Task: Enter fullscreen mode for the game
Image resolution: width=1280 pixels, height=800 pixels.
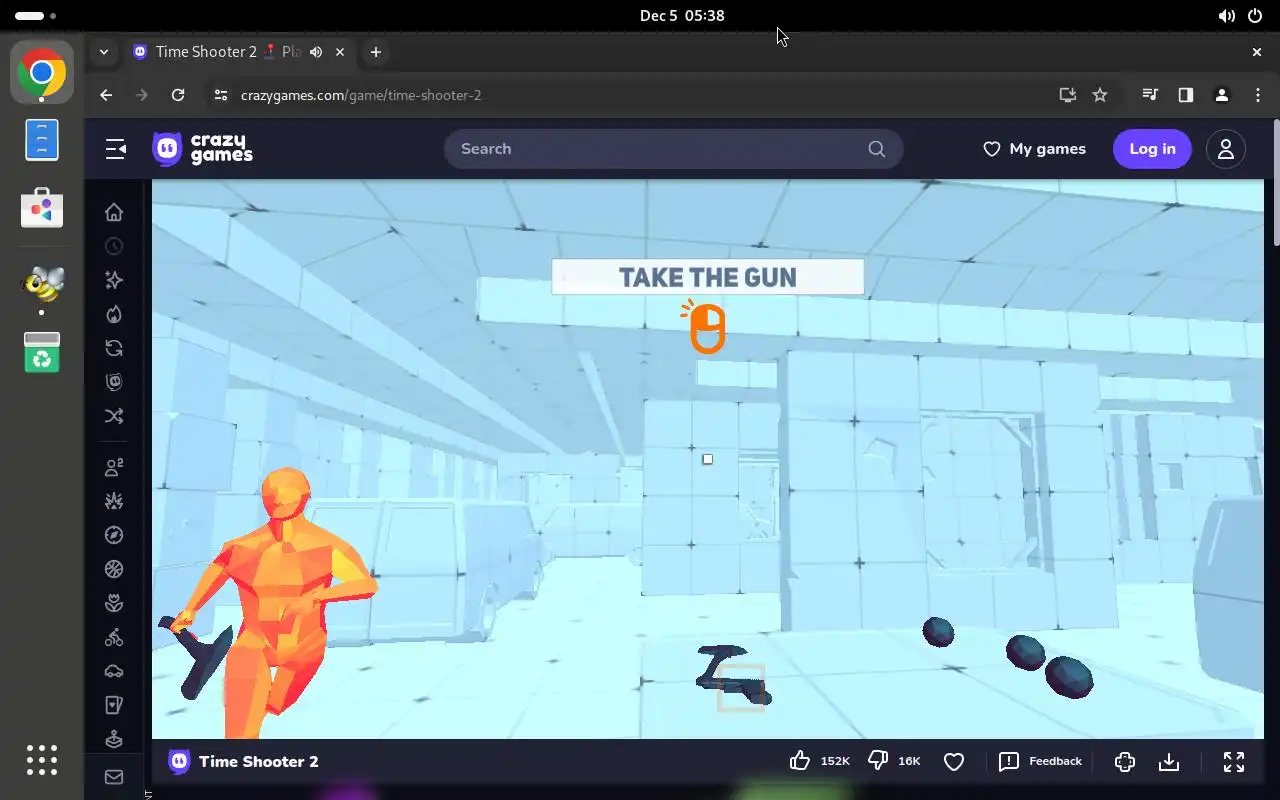Action: (1234, 762)
